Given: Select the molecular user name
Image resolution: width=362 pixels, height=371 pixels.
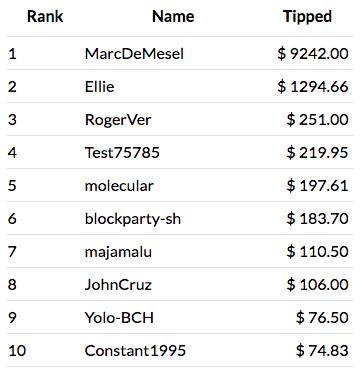Looking at the screenshot, I should (119, 185).
